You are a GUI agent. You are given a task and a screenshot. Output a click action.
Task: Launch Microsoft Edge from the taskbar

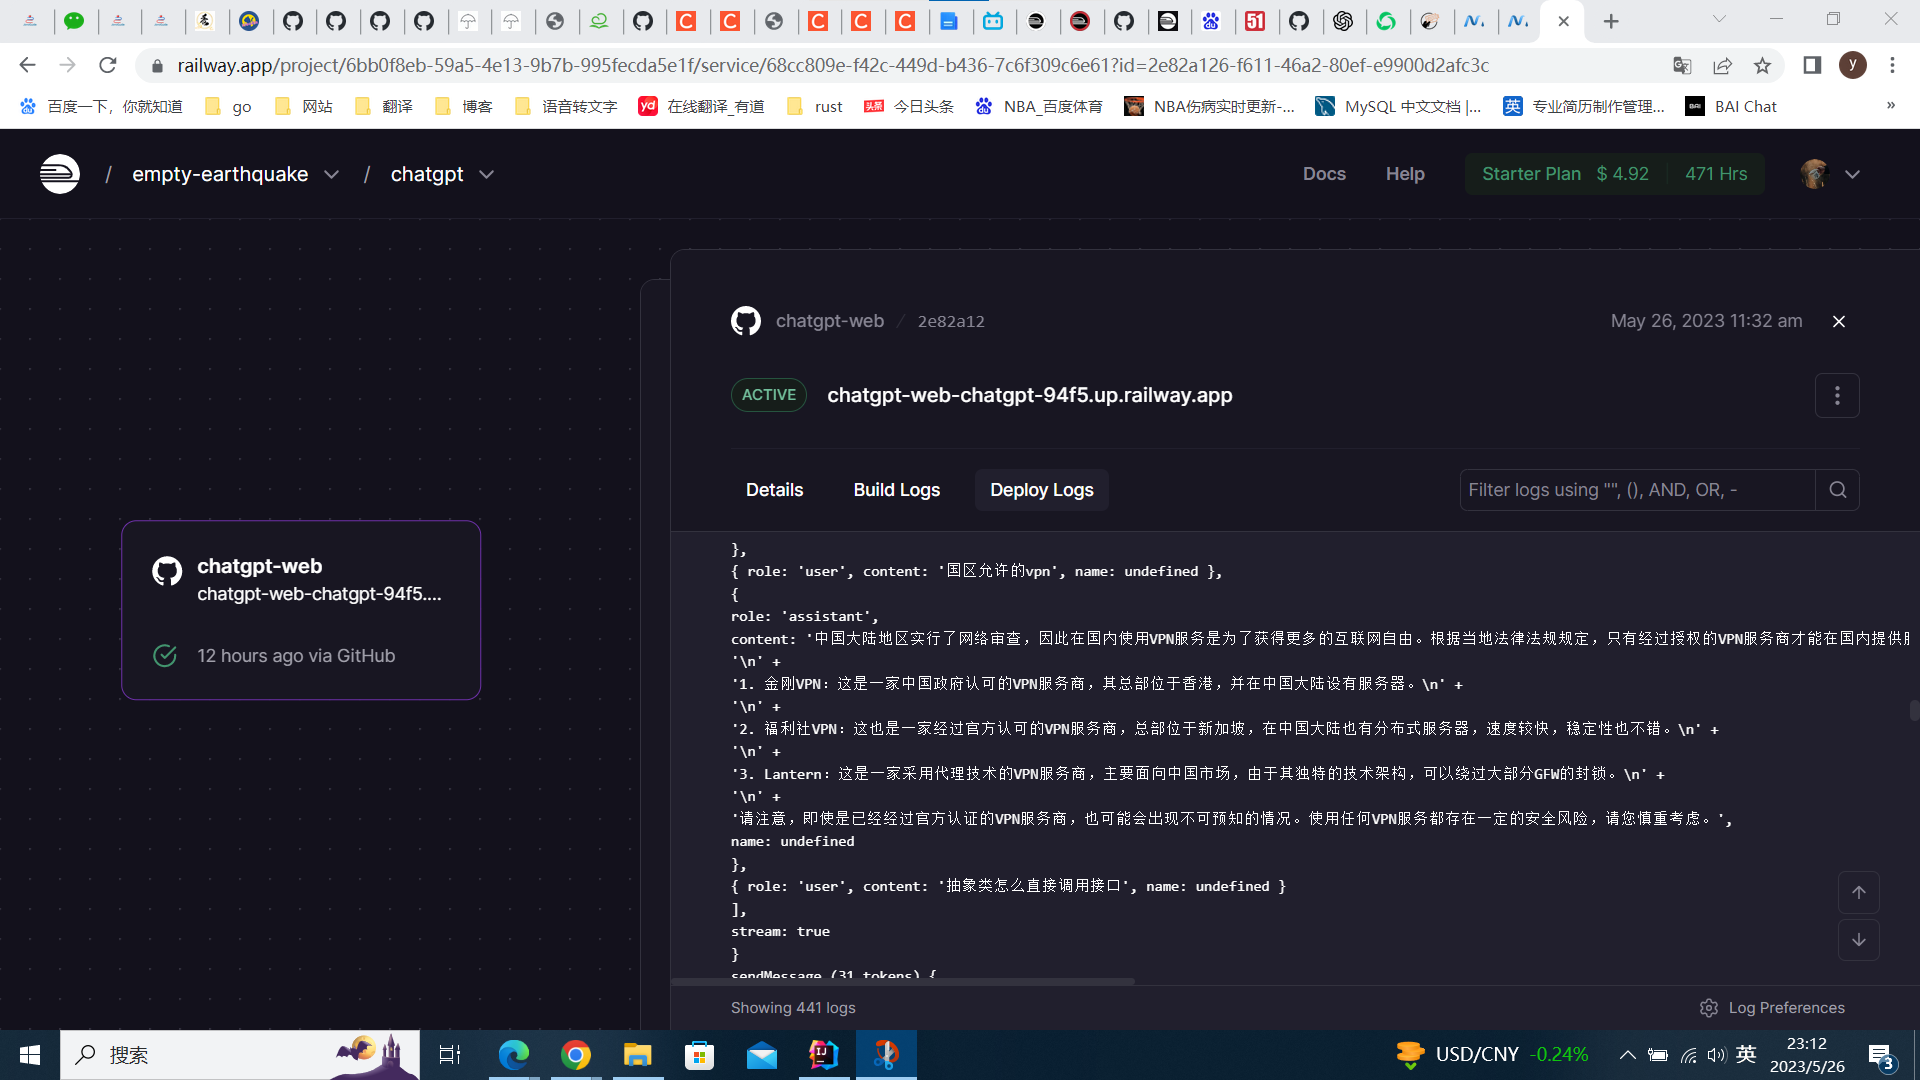click(513, 1055)
